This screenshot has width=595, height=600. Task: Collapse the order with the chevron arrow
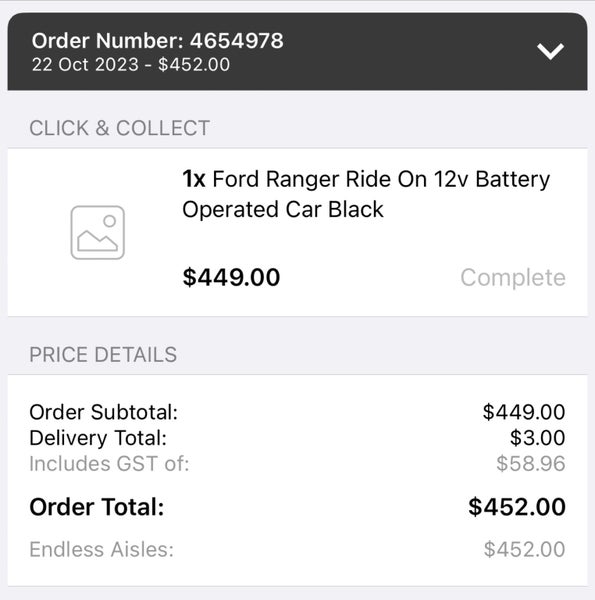coord(550,51)
